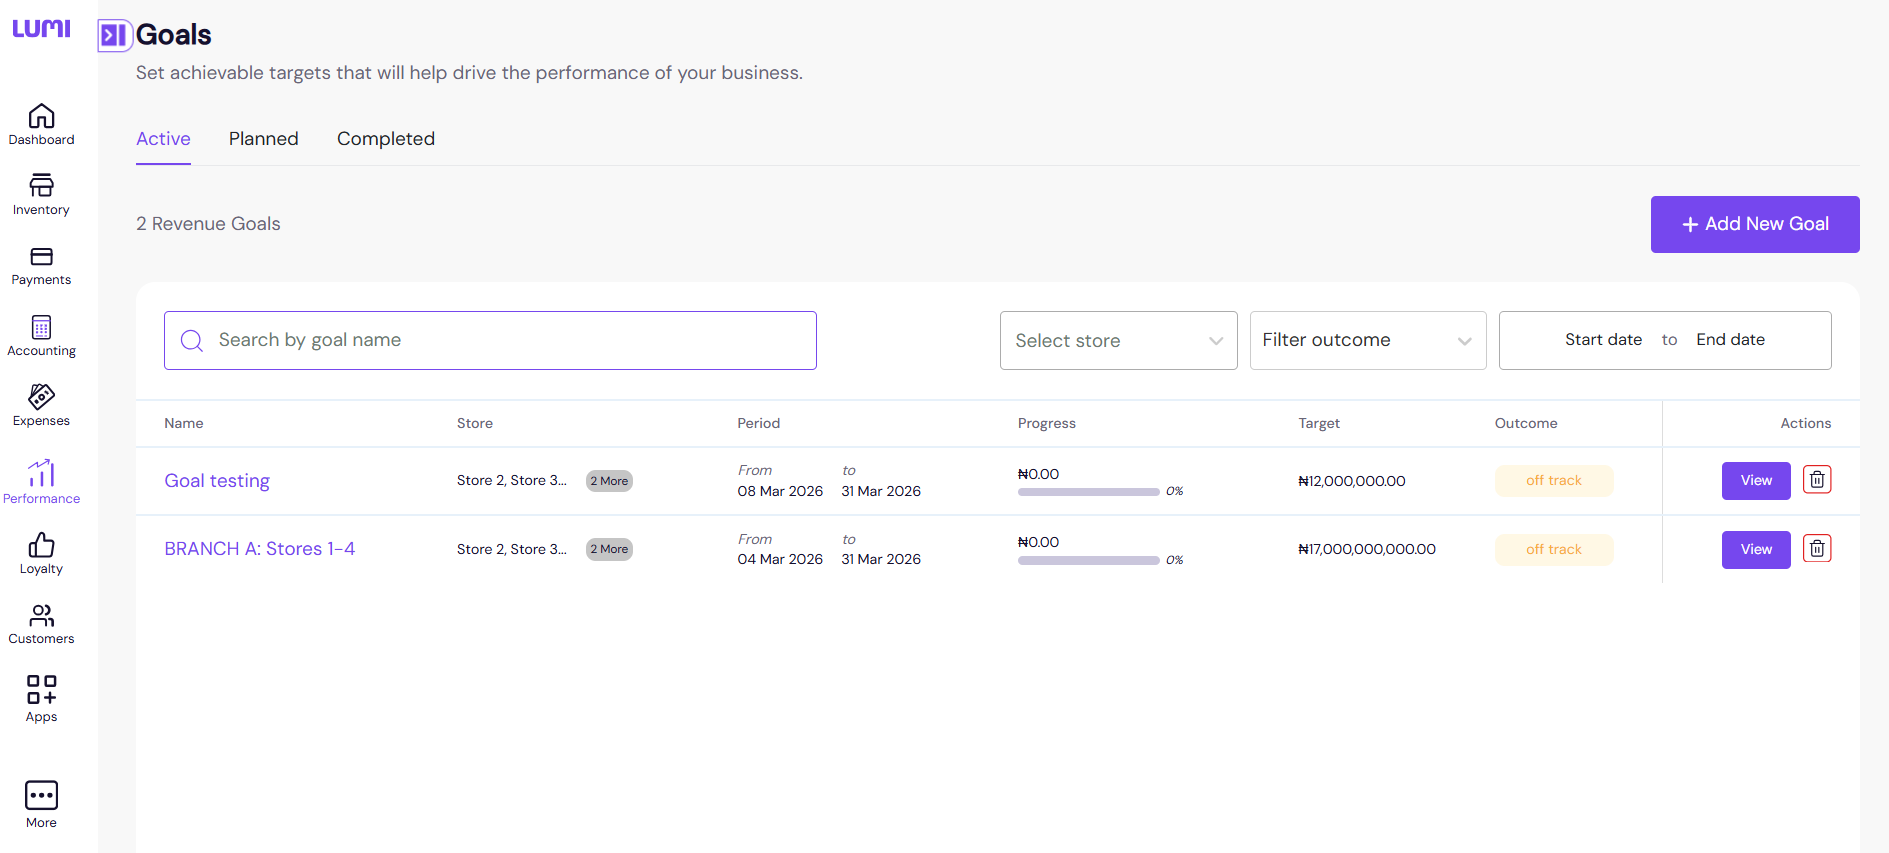Expand the More sidebar menu

(41, 797)
